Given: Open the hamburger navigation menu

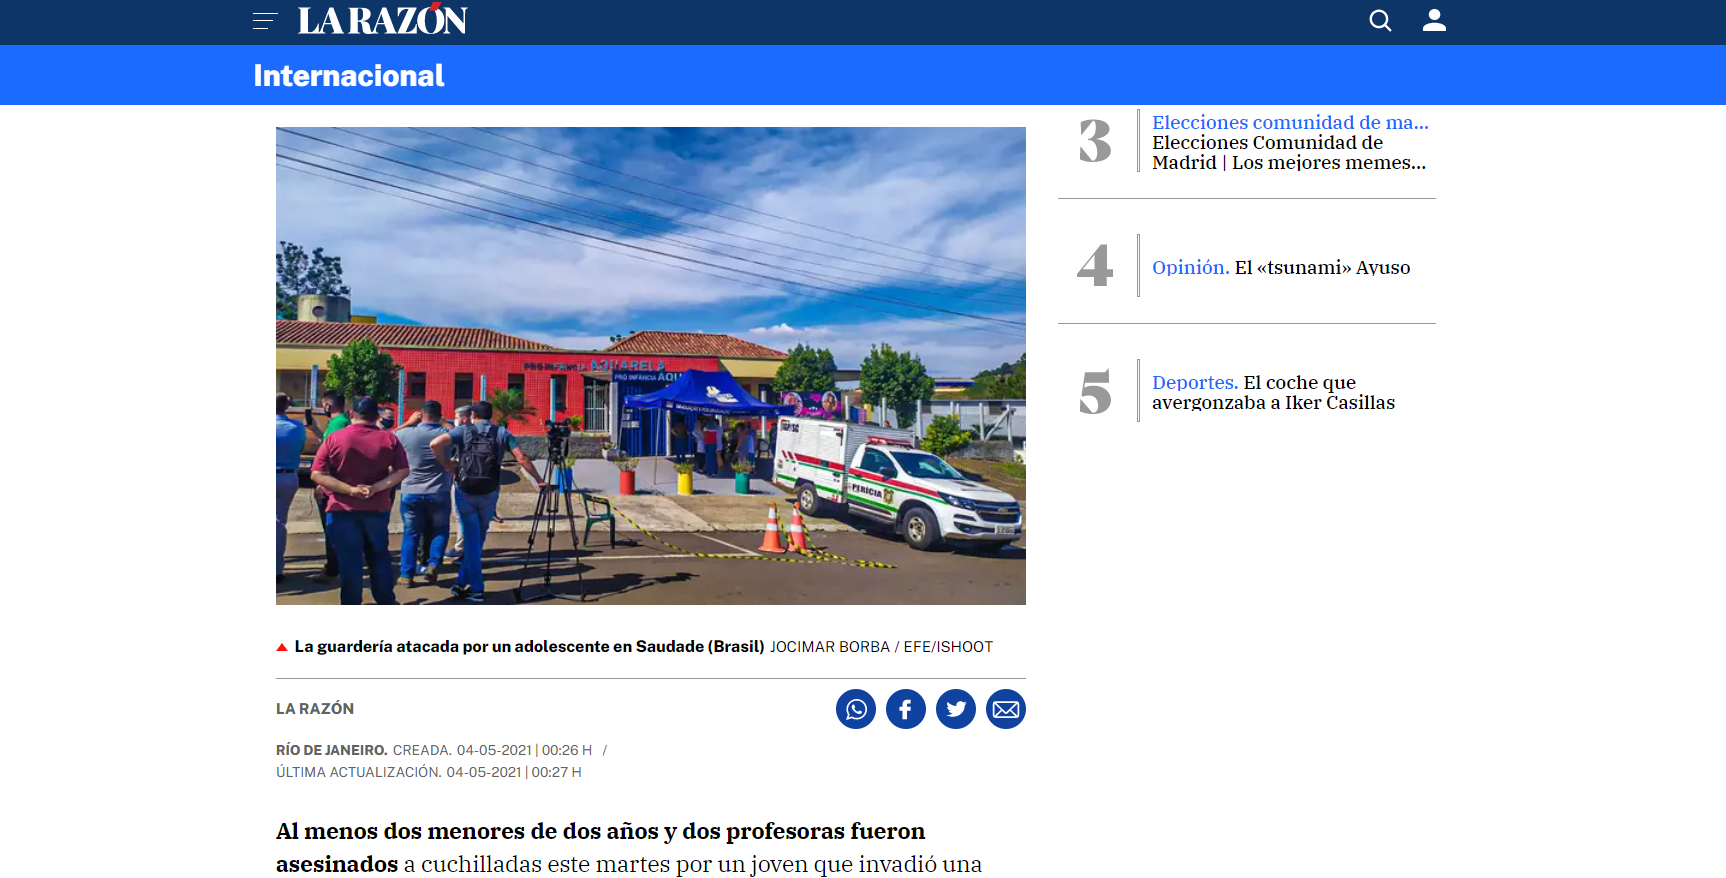Looking at the screenshot, I should pyautogui.click(x=265, y=21).
